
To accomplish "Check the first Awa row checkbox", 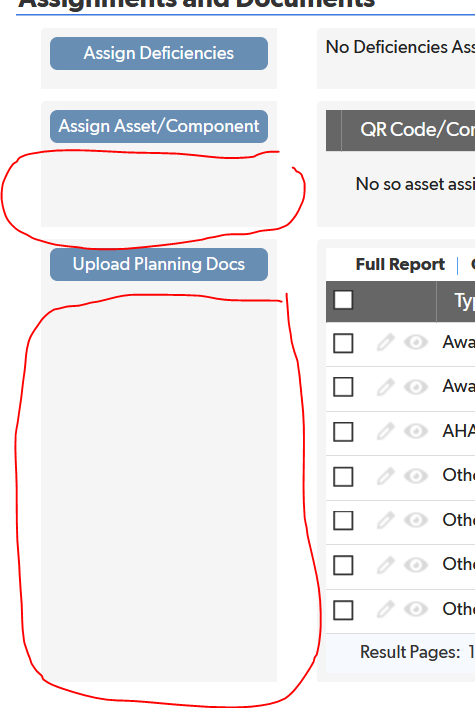I will click(x=343, y=343).
